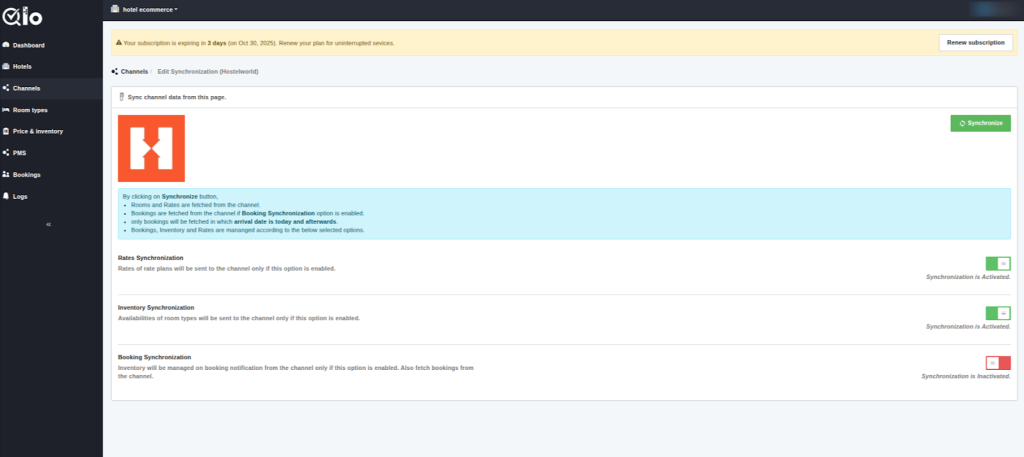Turn off the Inventory Synchronization switch
Viewport: 1024px width, 457px height.
tap(997, 313)
